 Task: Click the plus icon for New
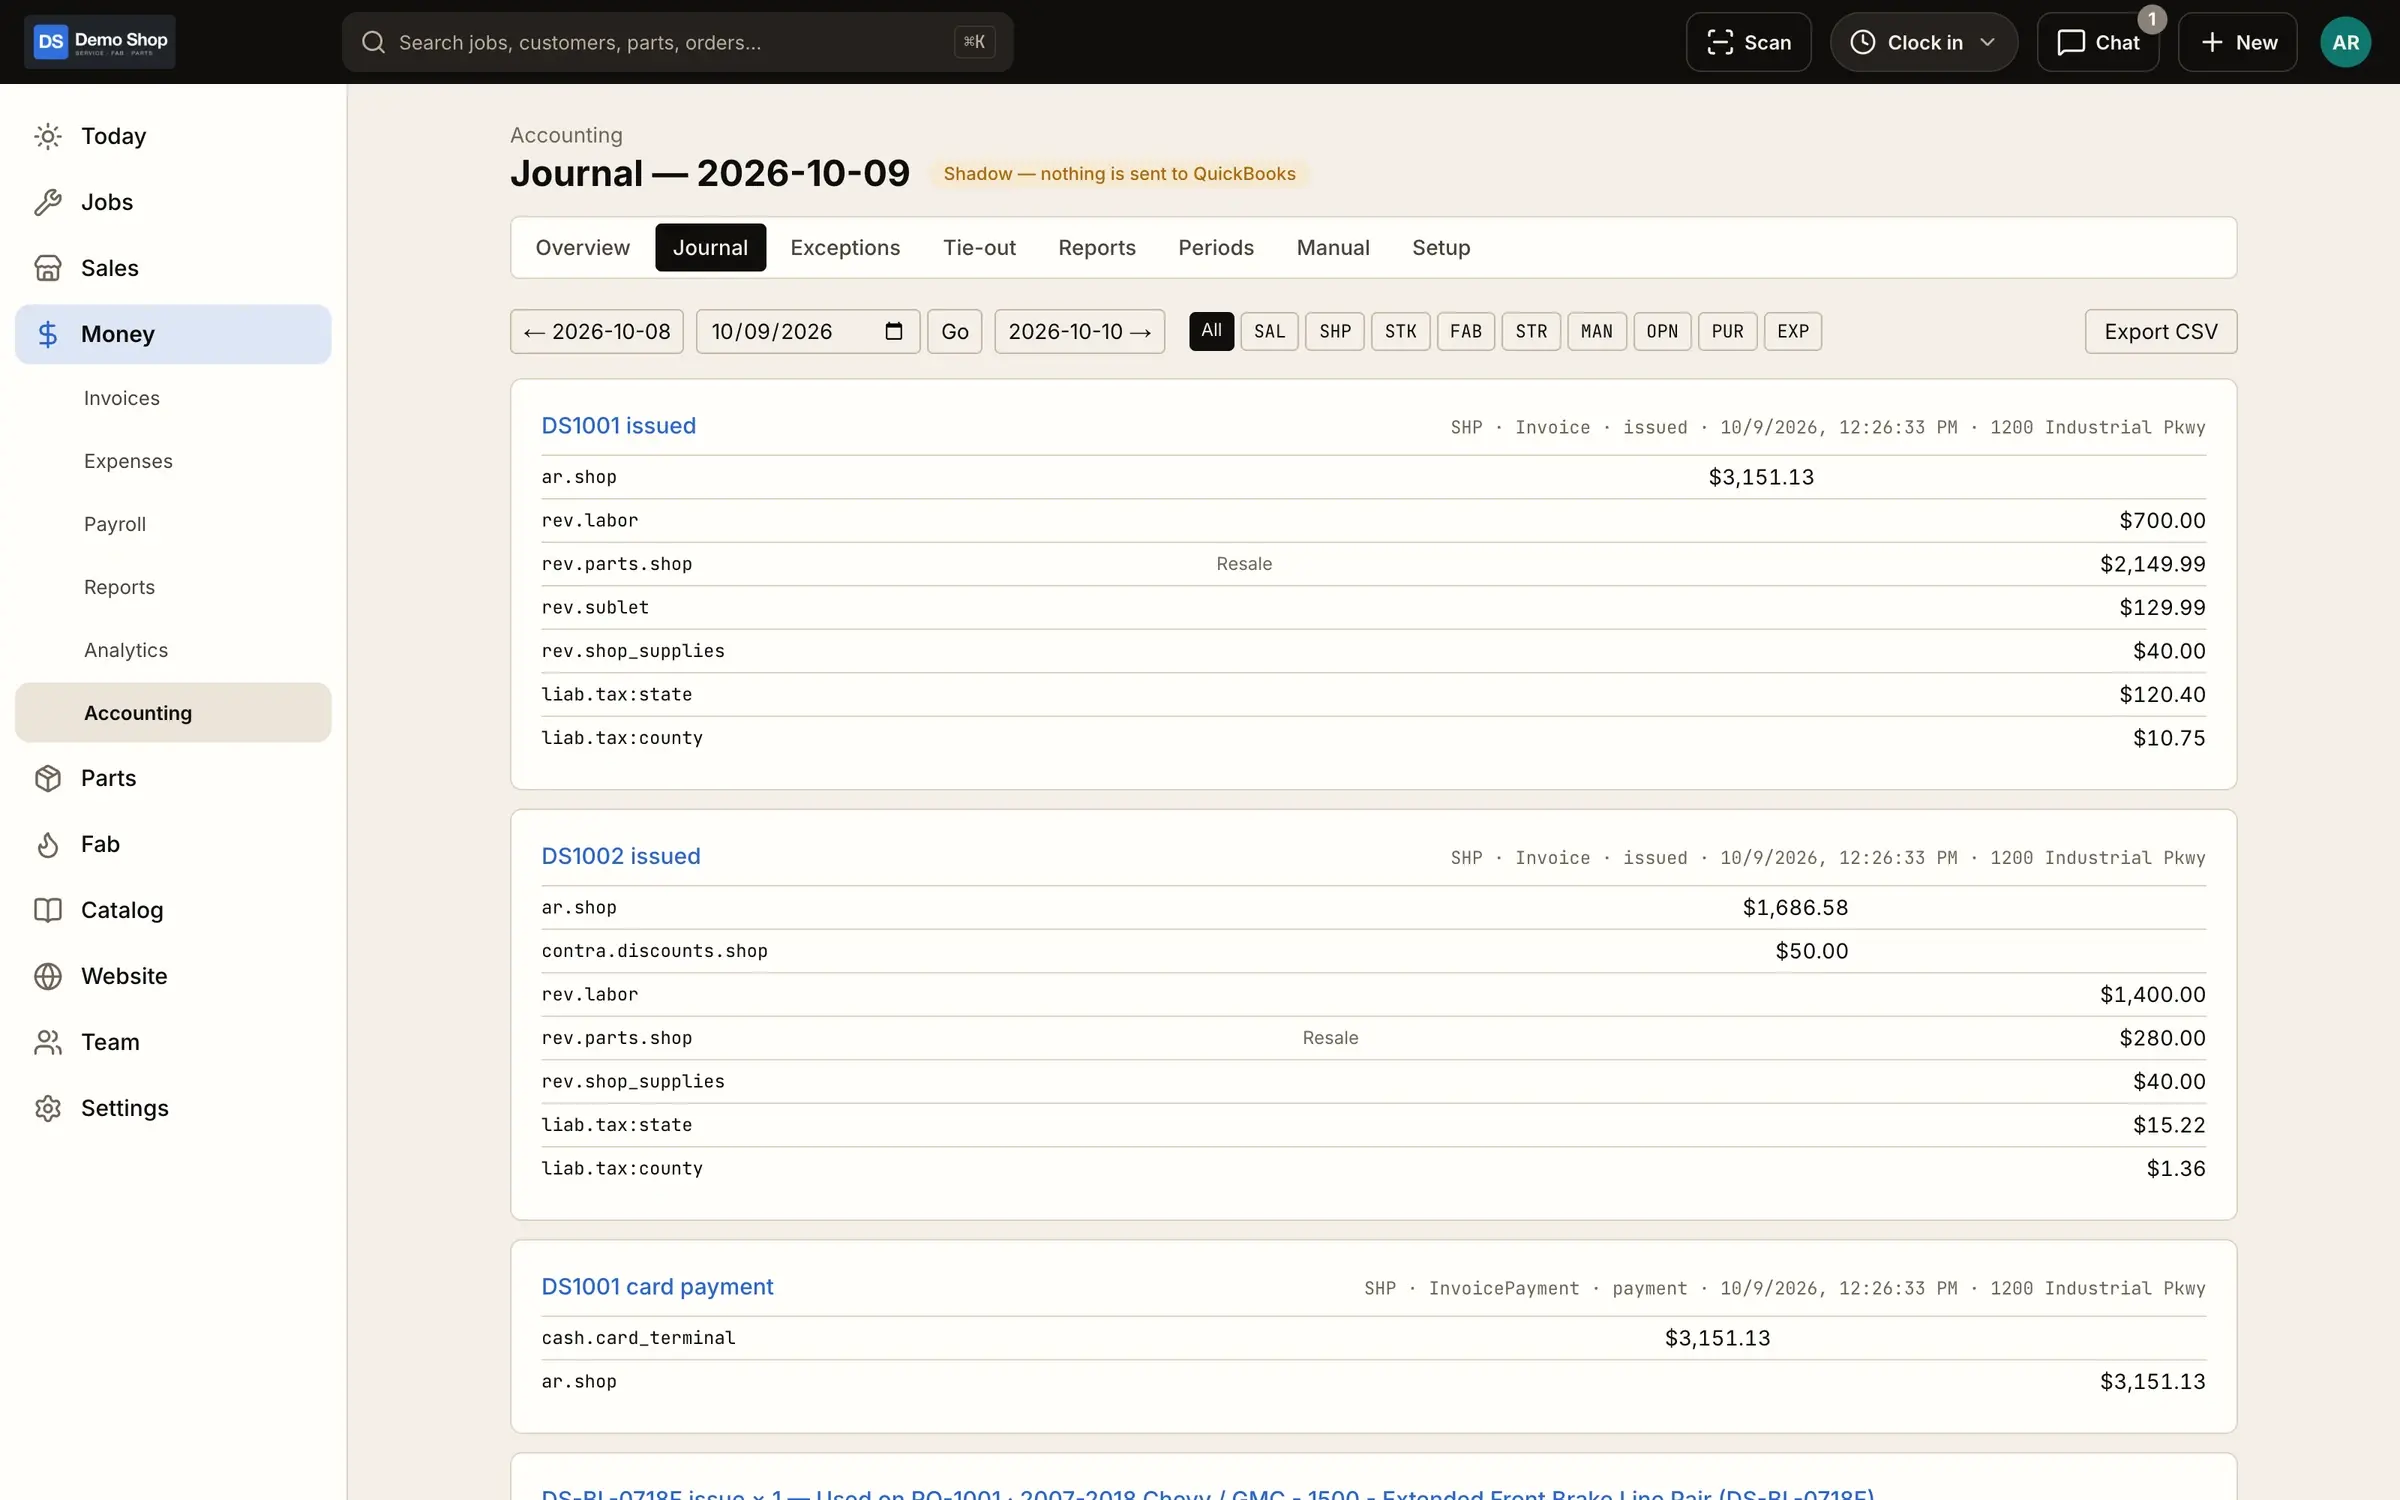pos(2212,42)
